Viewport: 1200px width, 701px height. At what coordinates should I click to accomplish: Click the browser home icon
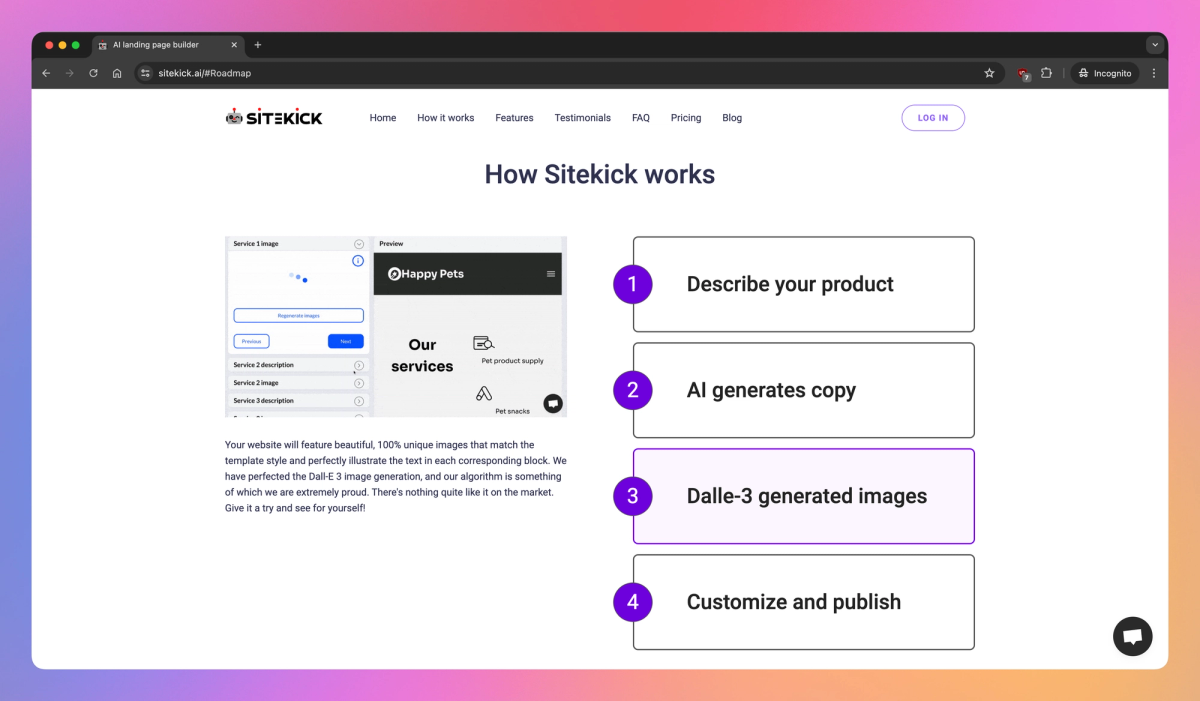point(117,73)
